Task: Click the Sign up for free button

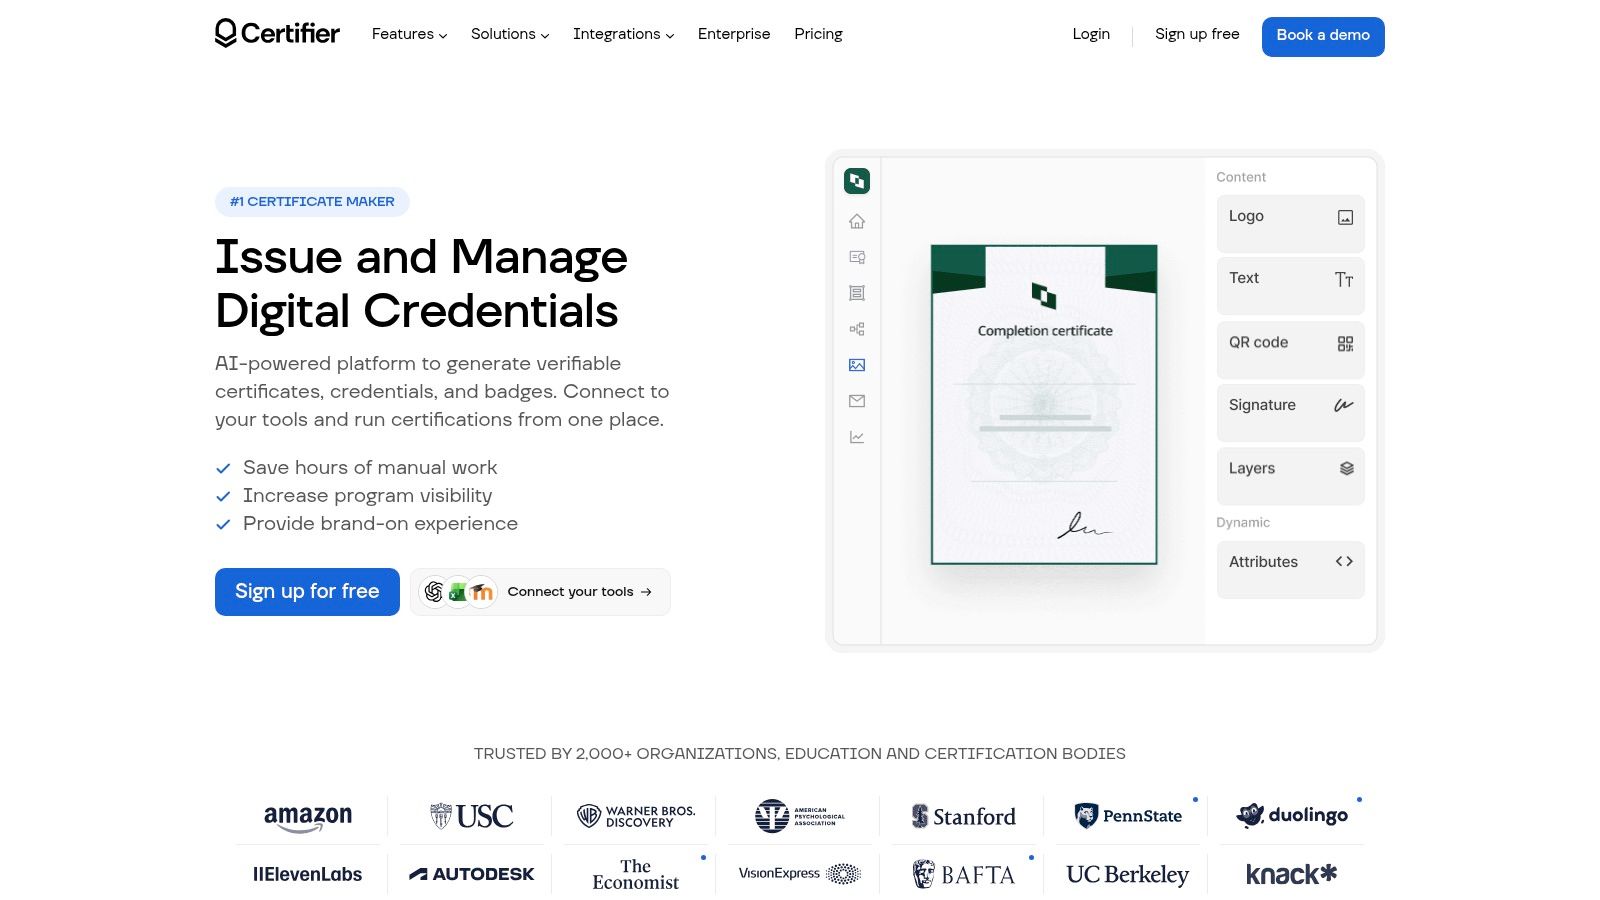Action: tap(307, 592)
